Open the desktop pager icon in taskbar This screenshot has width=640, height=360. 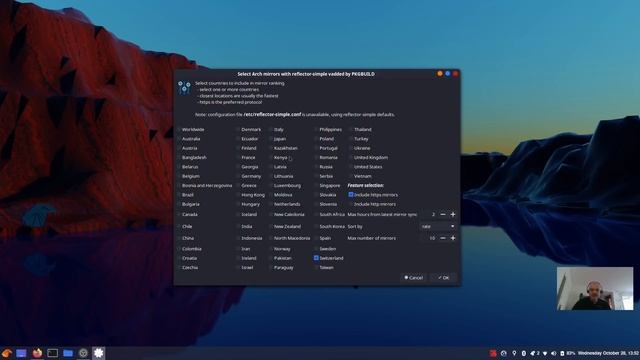click(x=21, y=353)
